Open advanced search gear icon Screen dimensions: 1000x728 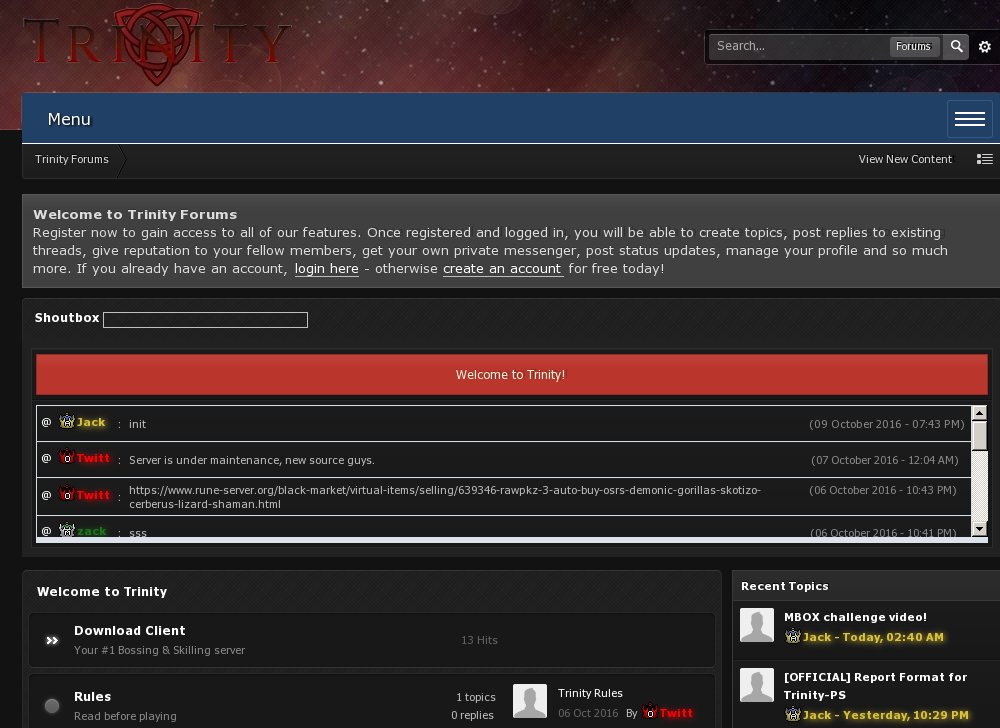point(985,47)
